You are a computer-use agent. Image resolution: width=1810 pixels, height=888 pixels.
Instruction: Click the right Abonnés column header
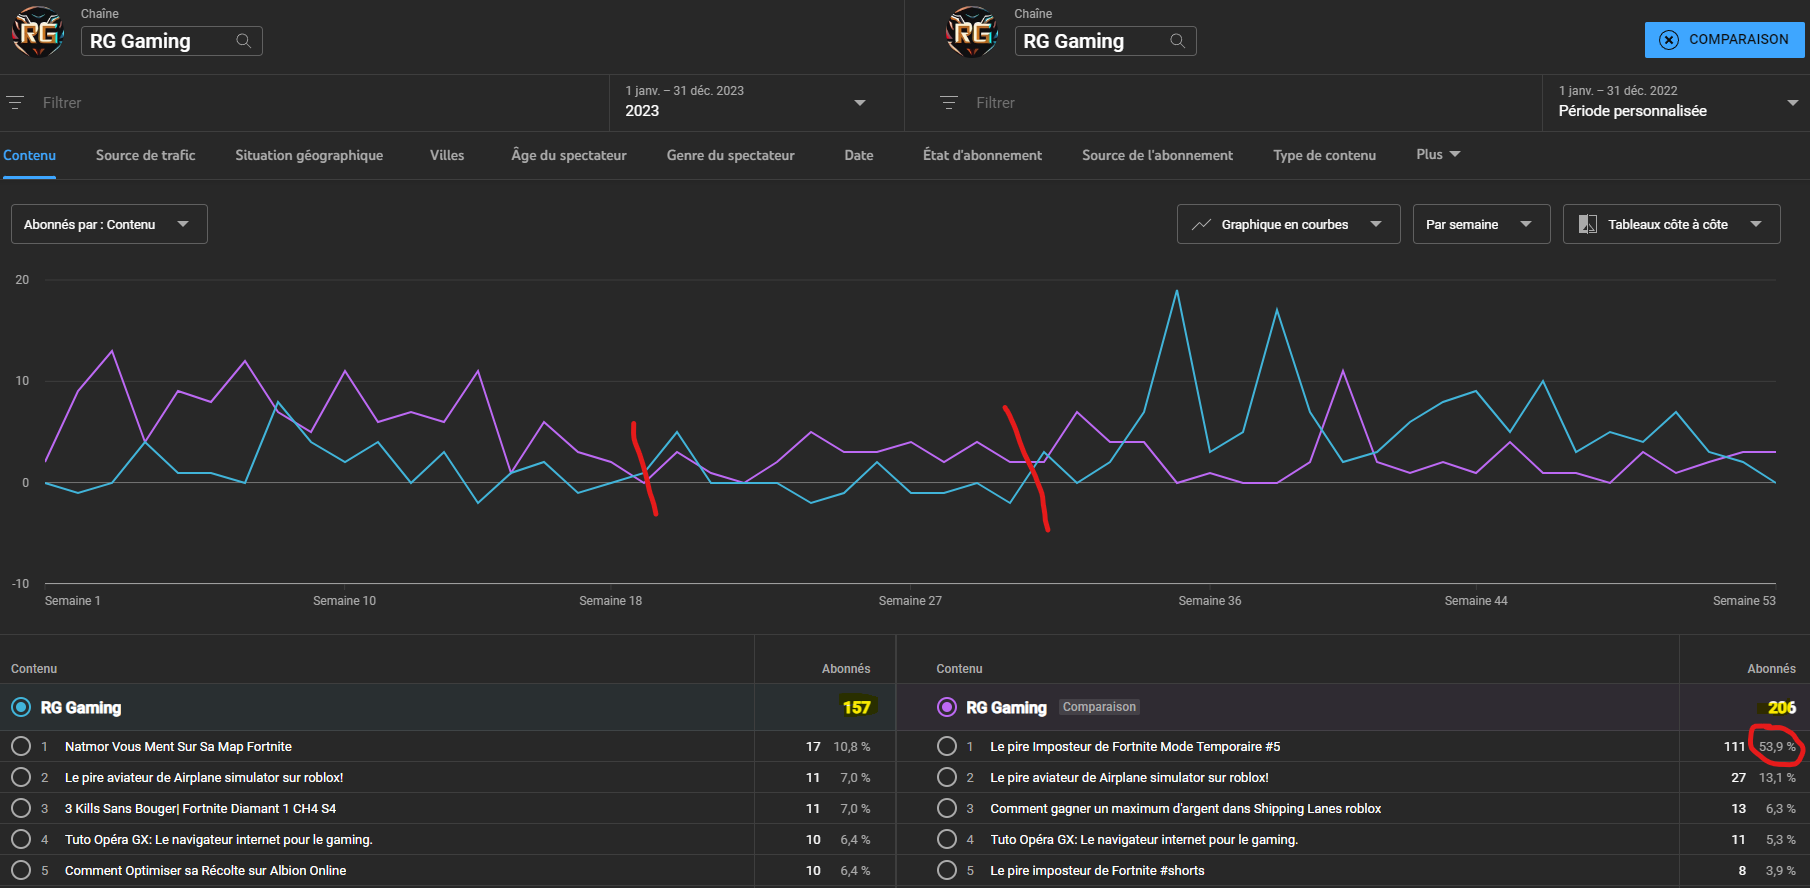(1771, 669)
